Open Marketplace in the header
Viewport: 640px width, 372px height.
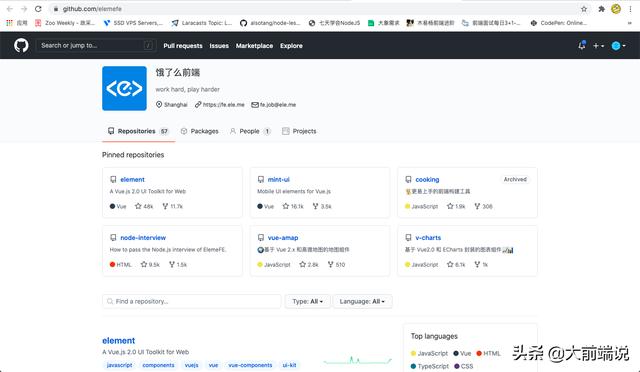tap(254, 46)
